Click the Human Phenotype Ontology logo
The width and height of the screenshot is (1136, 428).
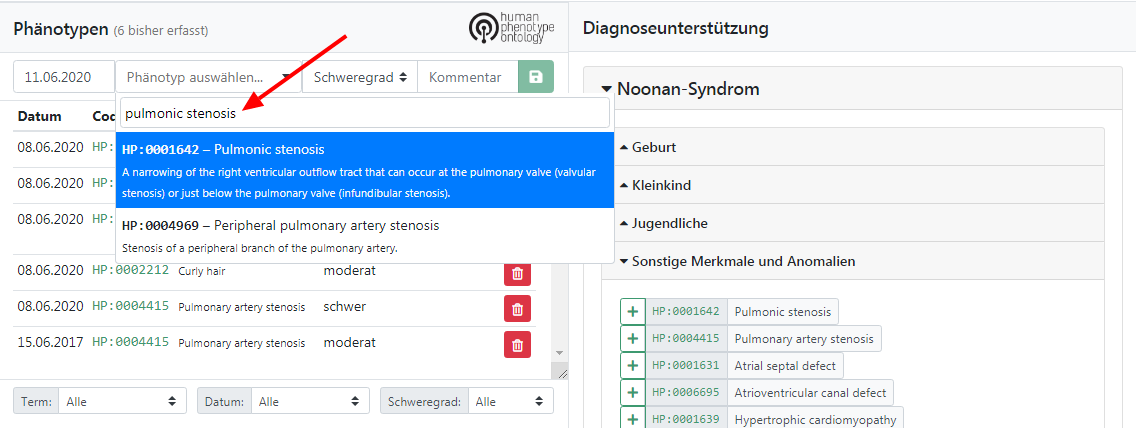511,27
